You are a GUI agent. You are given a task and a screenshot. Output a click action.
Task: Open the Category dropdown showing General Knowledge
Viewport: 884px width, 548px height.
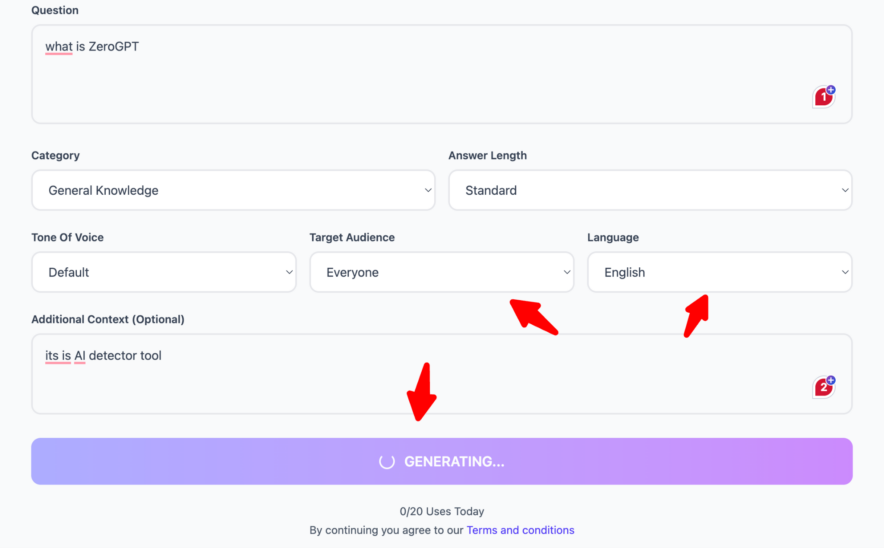click(x=233, y=190)
